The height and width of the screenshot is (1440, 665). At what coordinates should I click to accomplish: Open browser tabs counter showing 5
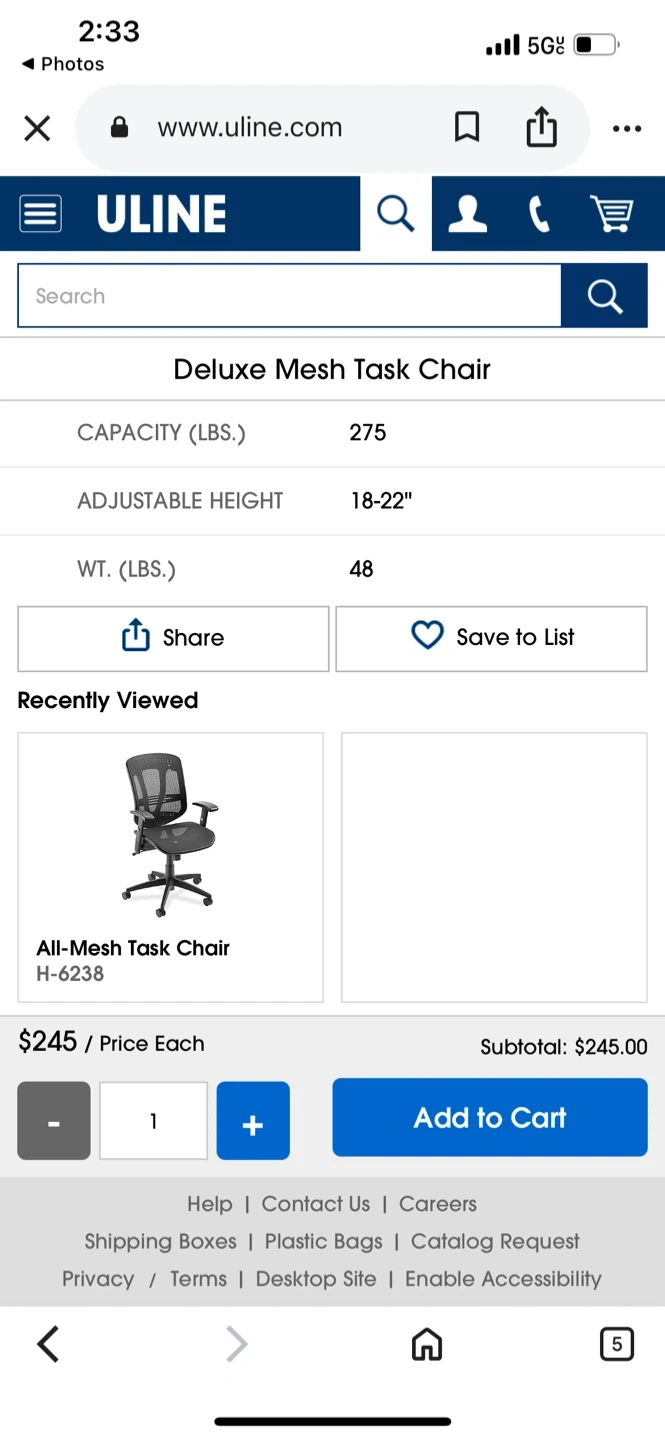pos(616,1345)
